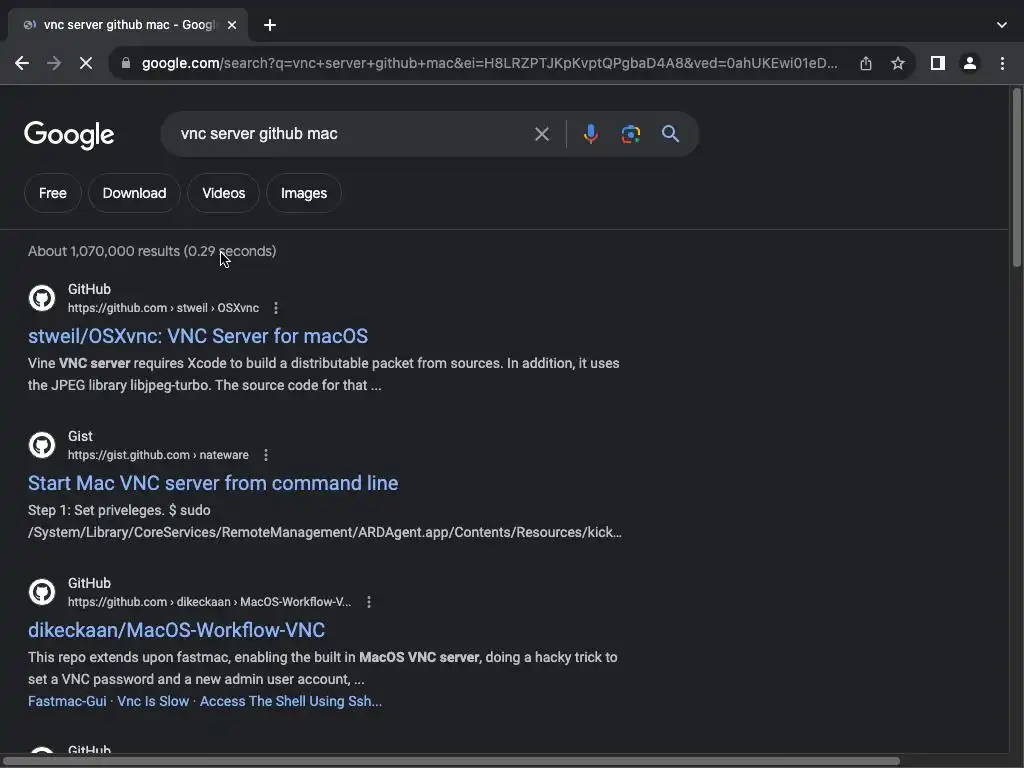Open 'Start Mac VNC server from command line'
This screenshot has height=768, width=1024.
[x=213, y=483]
